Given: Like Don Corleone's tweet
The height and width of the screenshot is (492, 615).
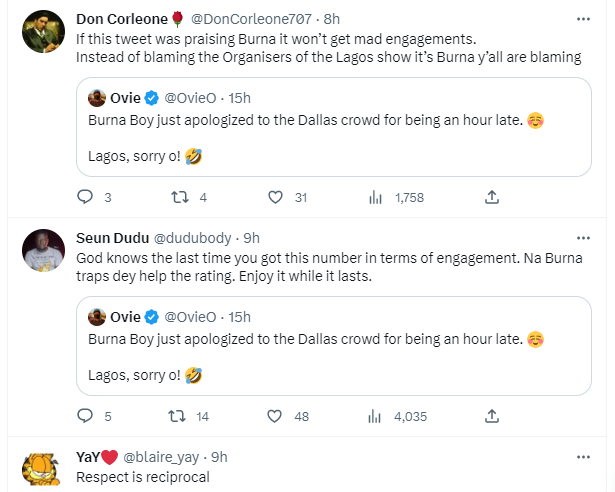Looking at the screenshot, I should [274, 198].
